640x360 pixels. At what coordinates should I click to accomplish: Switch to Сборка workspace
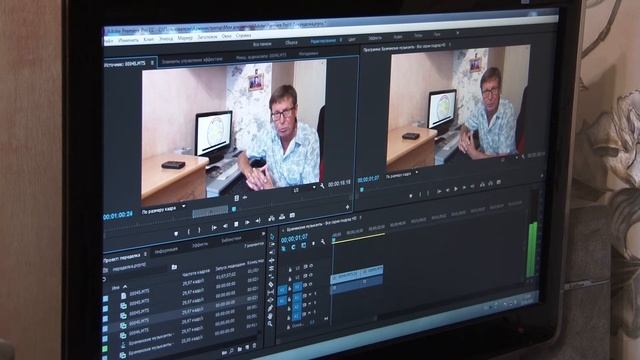click(291, 42)
